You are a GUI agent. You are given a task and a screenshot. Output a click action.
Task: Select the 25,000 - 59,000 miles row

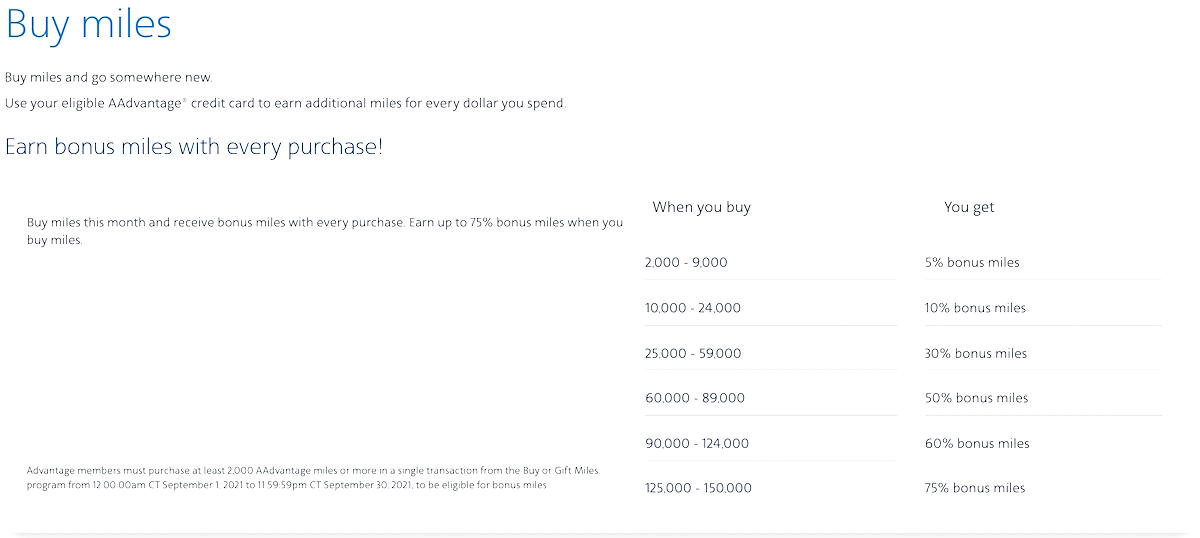coord(904,353)
